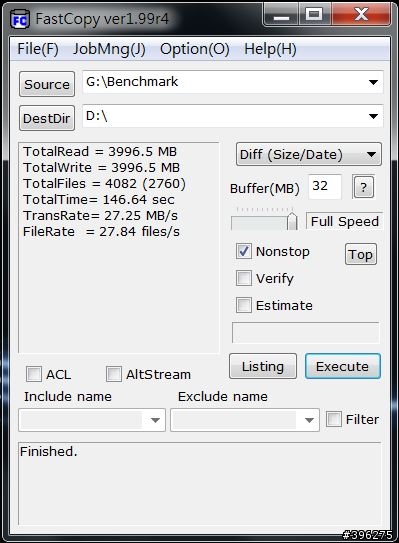The height and width of the screenshot is (543, 399).
Task: Click the FastCopy FC title bar icon
Action: [19, 19]
